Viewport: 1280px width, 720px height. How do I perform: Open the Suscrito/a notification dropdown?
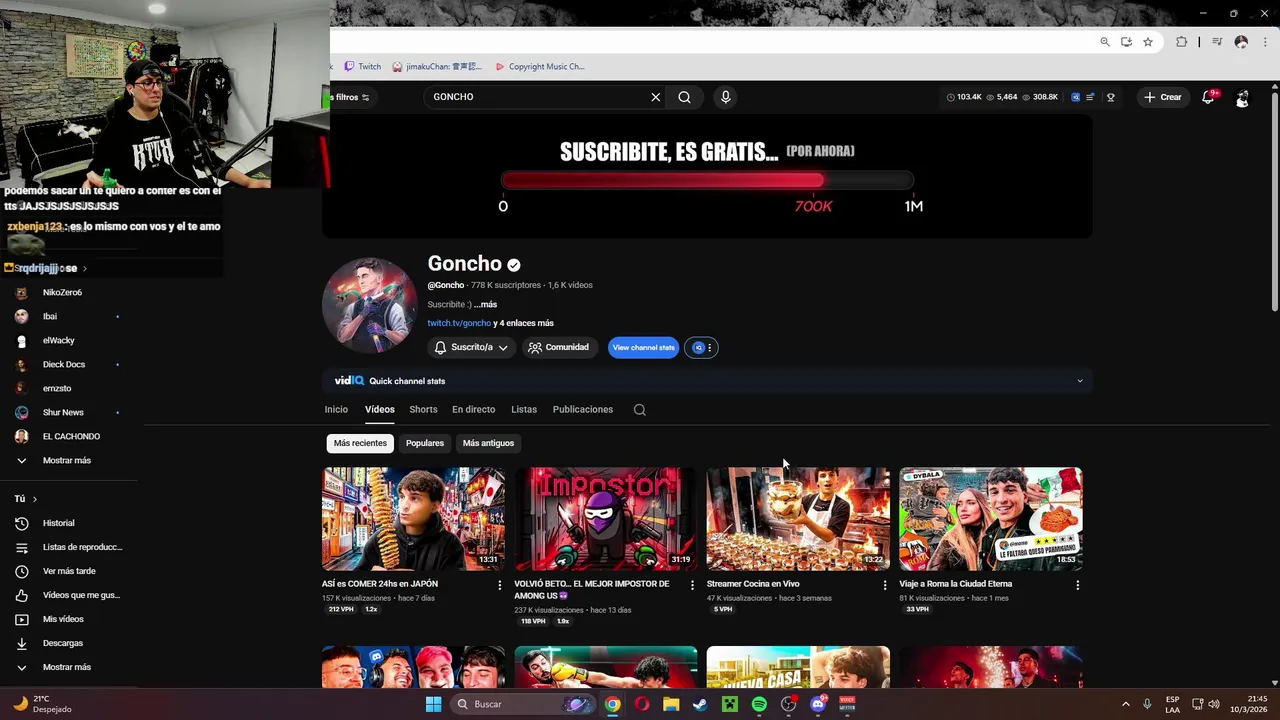pyautogui.click(x=470, y=347)
